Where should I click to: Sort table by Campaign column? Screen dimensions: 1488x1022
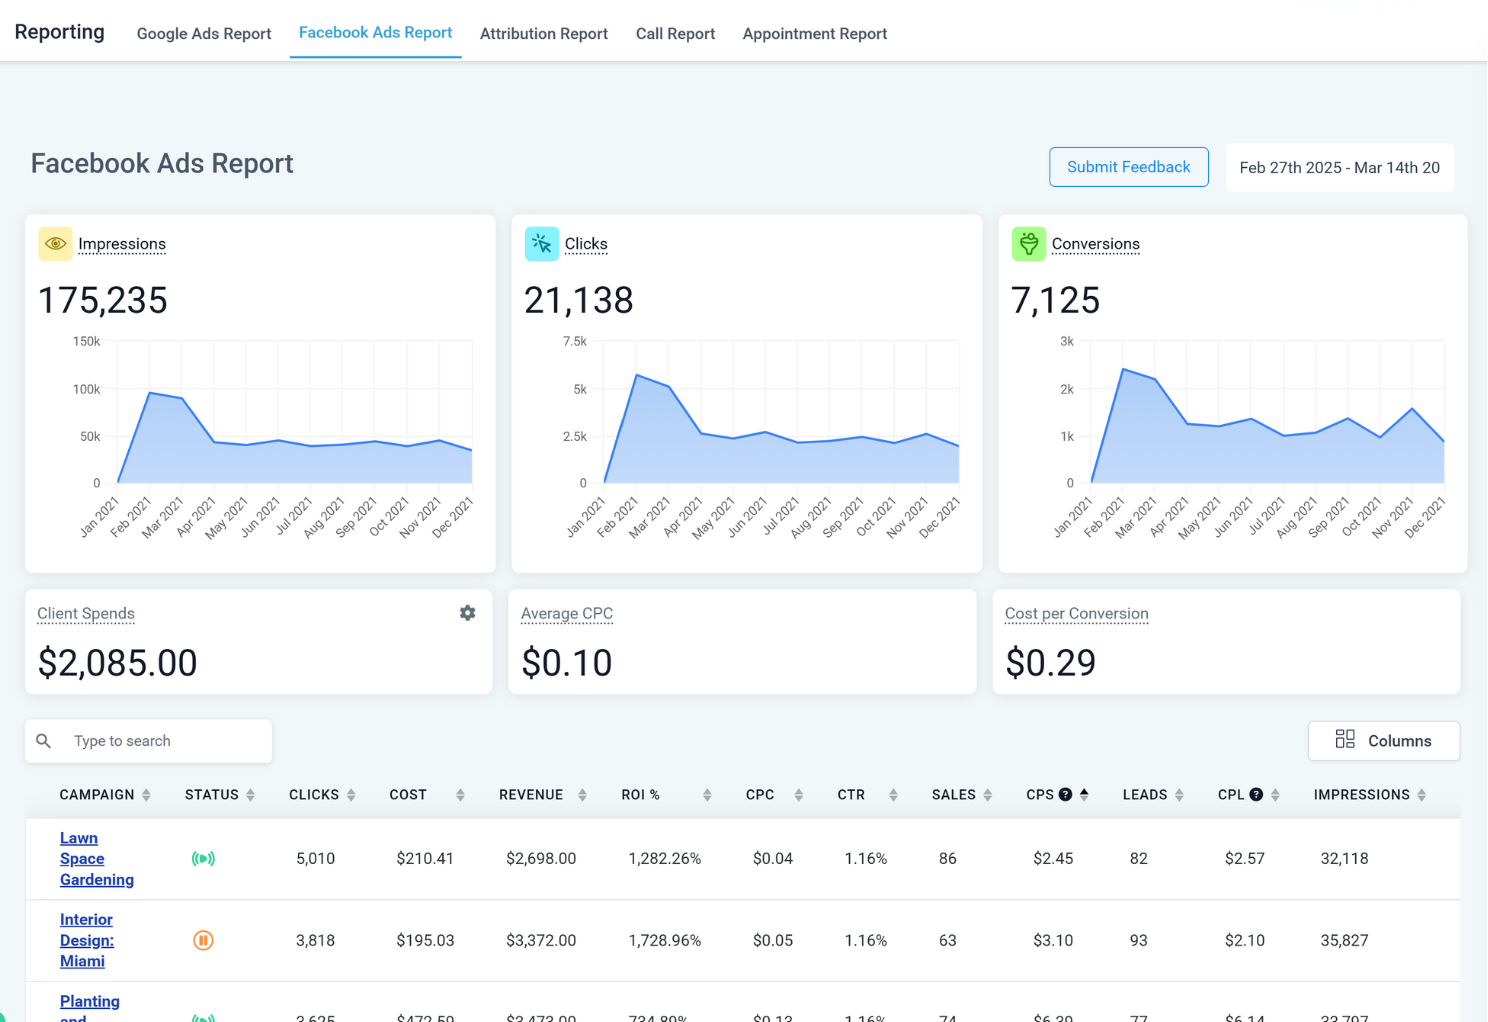point(146,795)
